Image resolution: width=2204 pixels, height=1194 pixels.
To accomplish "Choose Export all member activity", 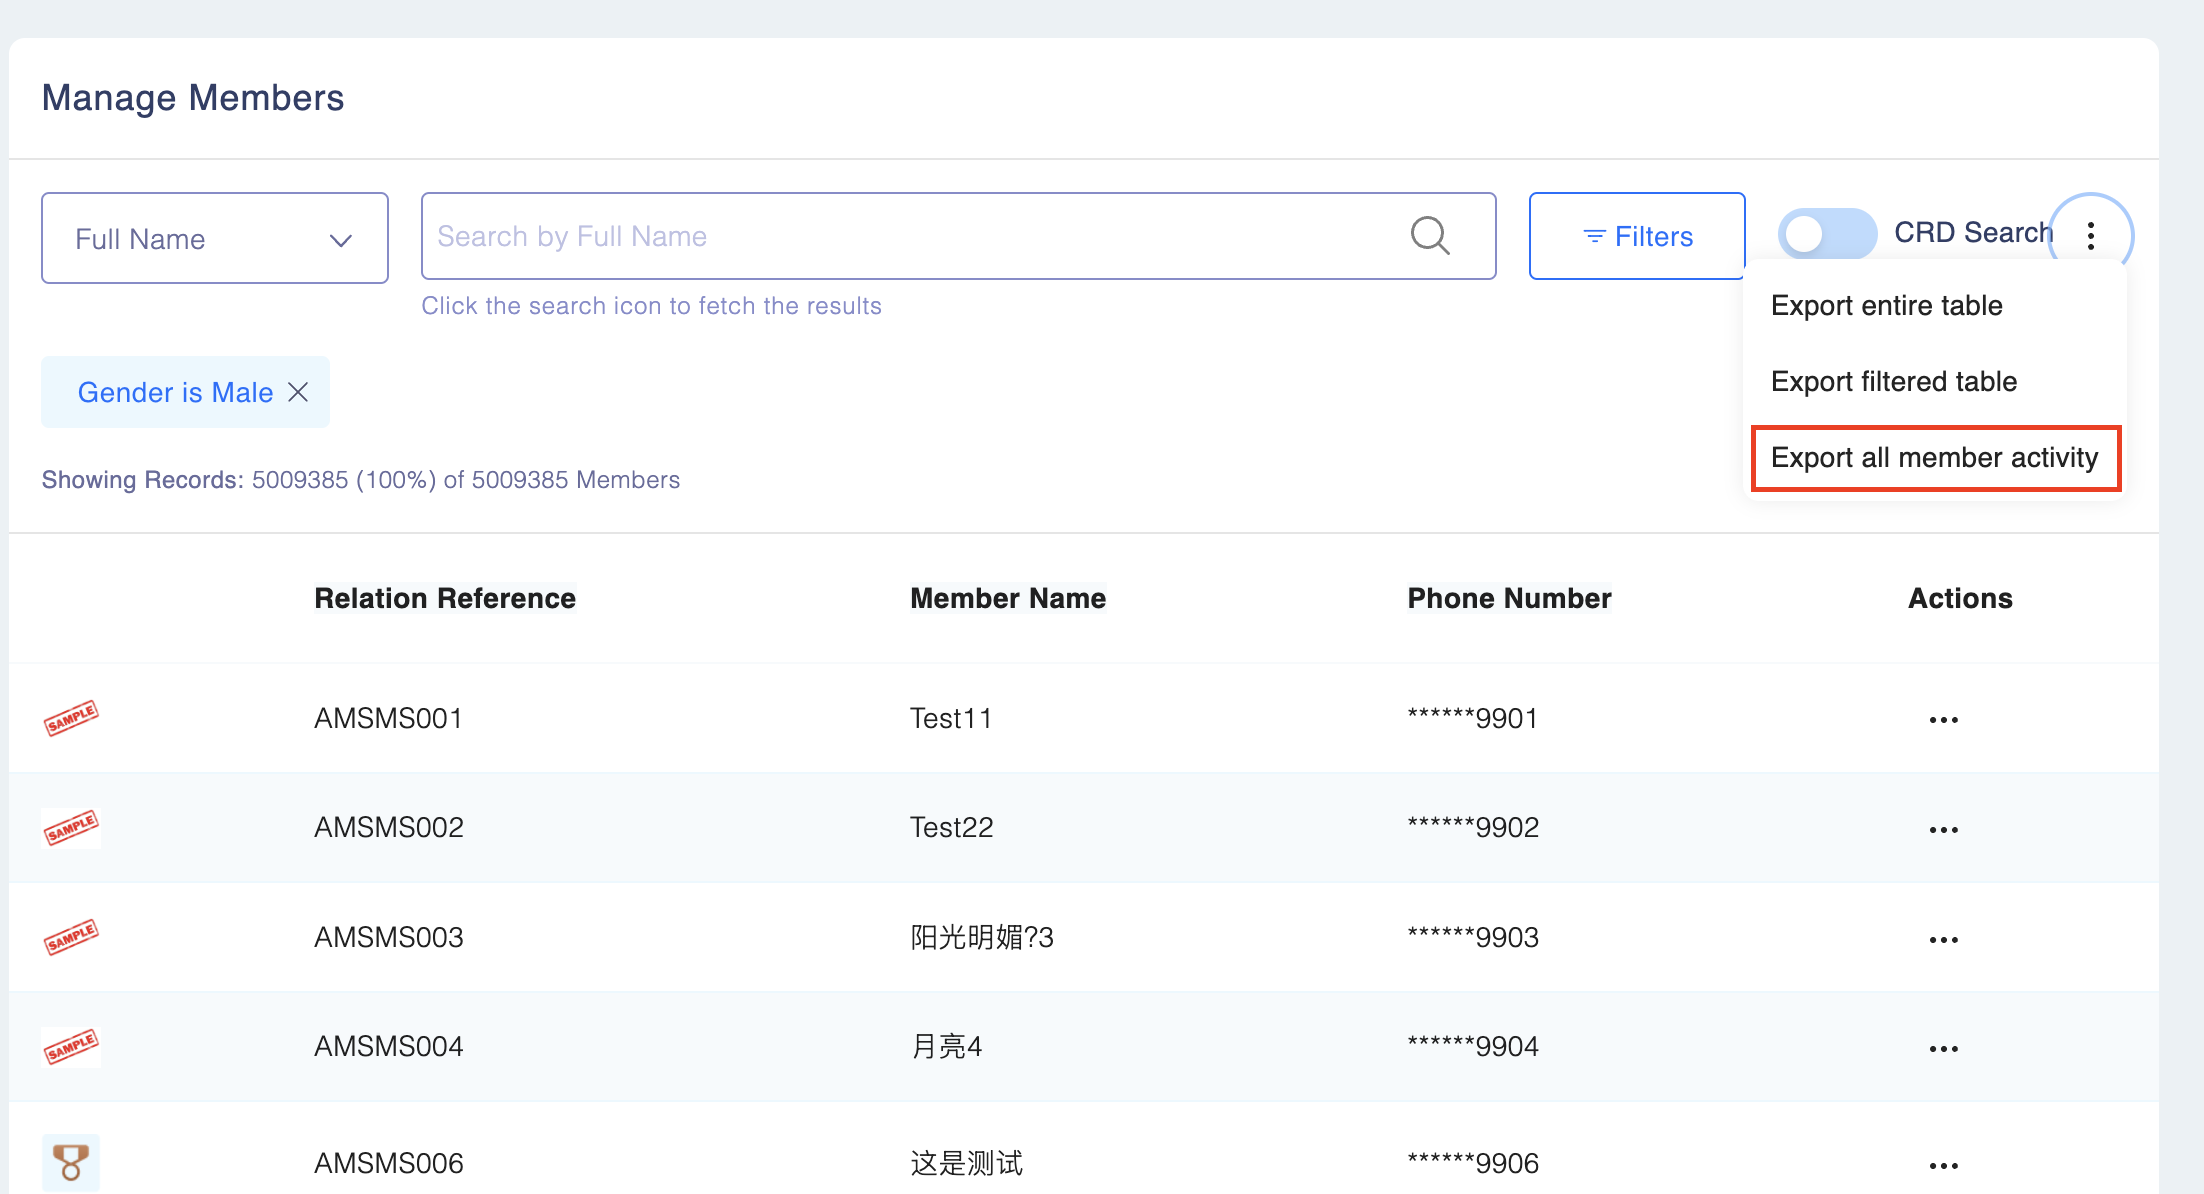I will click(x=1934, y=458).
